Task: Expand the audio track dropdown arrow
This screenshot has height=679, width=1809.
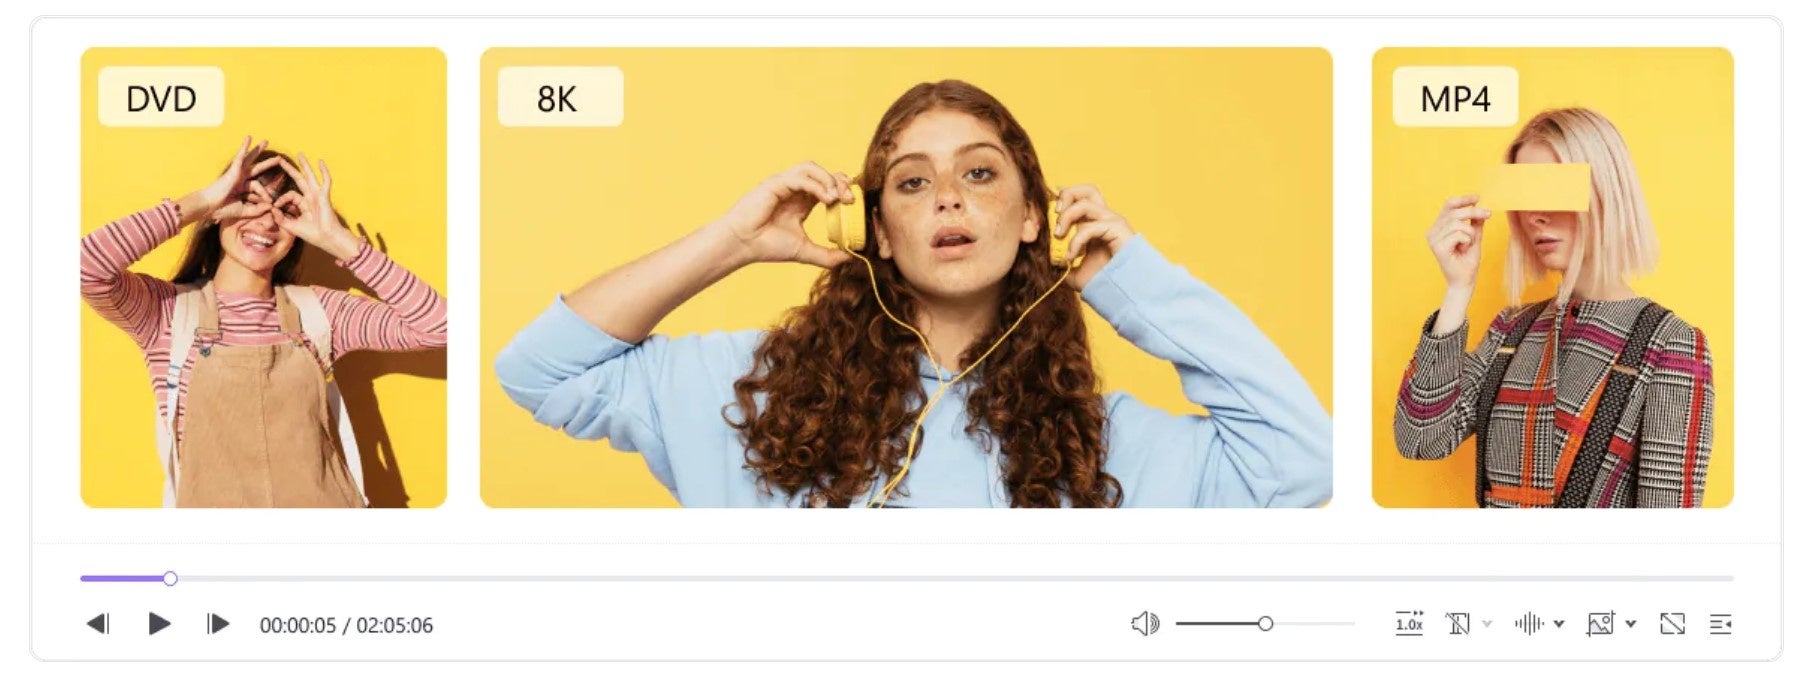Action: pos(1559,624)
